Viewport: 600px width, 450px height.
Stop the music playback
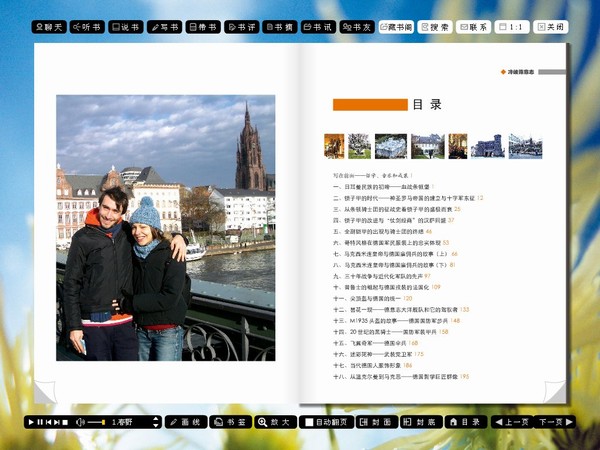click(x=65, y=422)
